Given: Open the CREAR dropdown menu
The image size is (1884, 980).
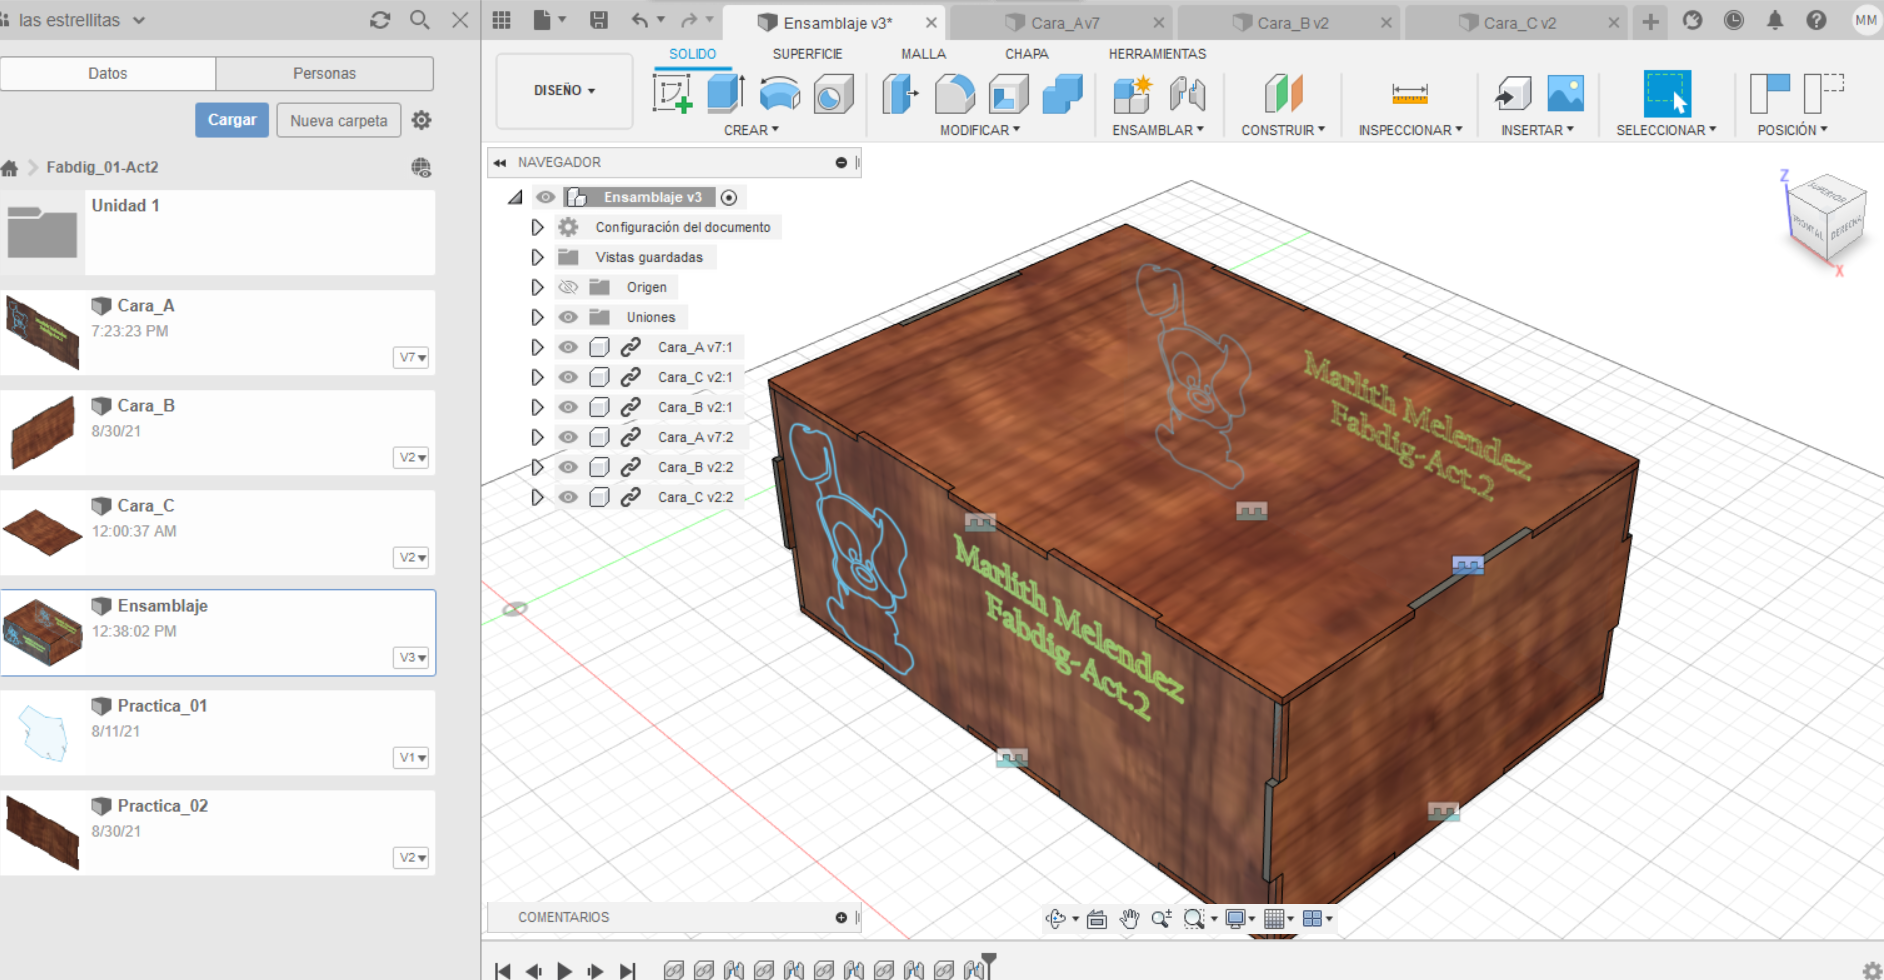Looking at the screenshot, I should [751, 130].
